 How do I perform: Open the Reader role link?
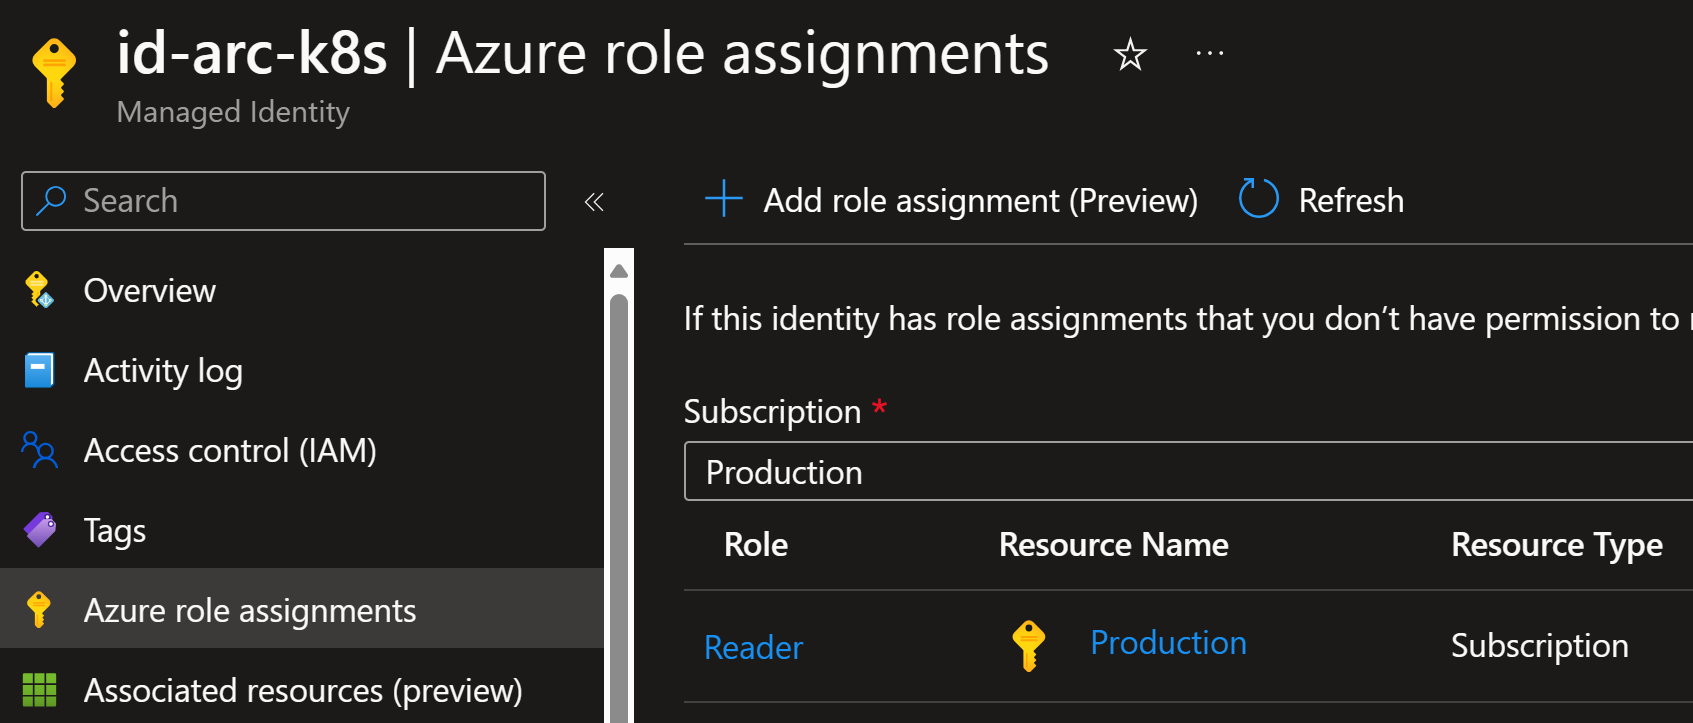(753, 648)
